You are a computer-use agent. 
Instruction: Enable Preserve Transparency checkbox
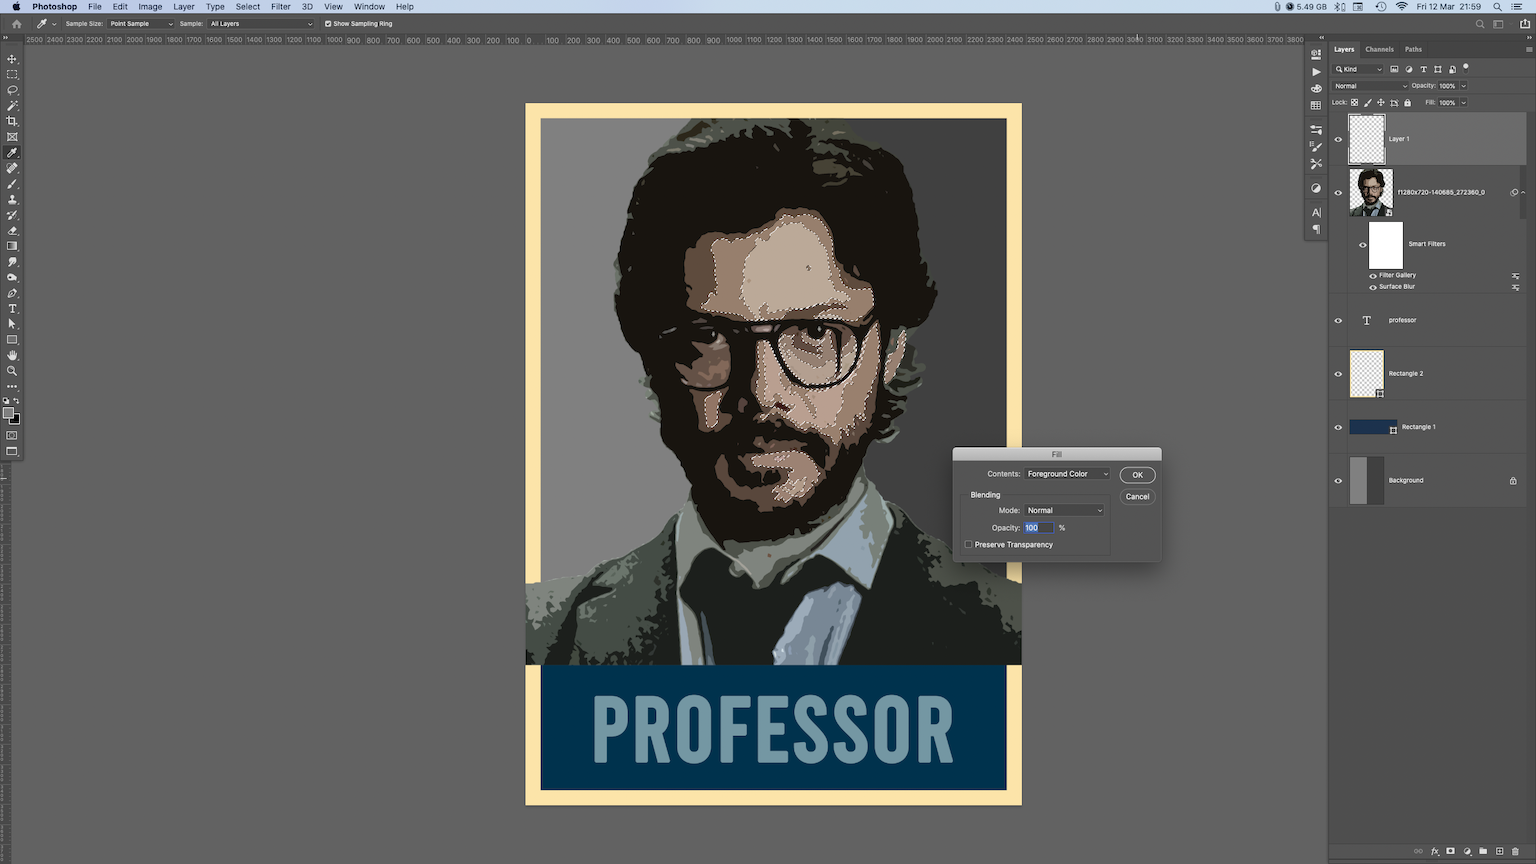968,545
